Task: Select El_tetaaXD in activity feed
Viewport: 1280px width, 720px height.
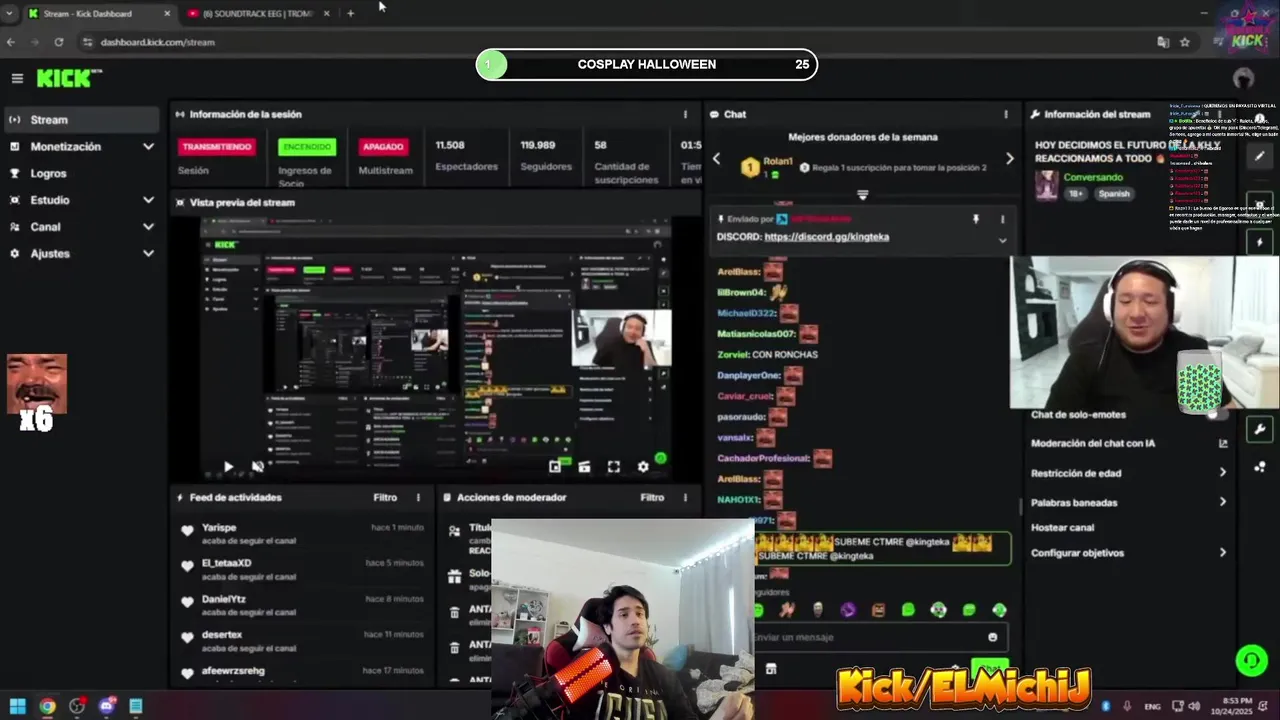Action: click(x=226, y=563)
